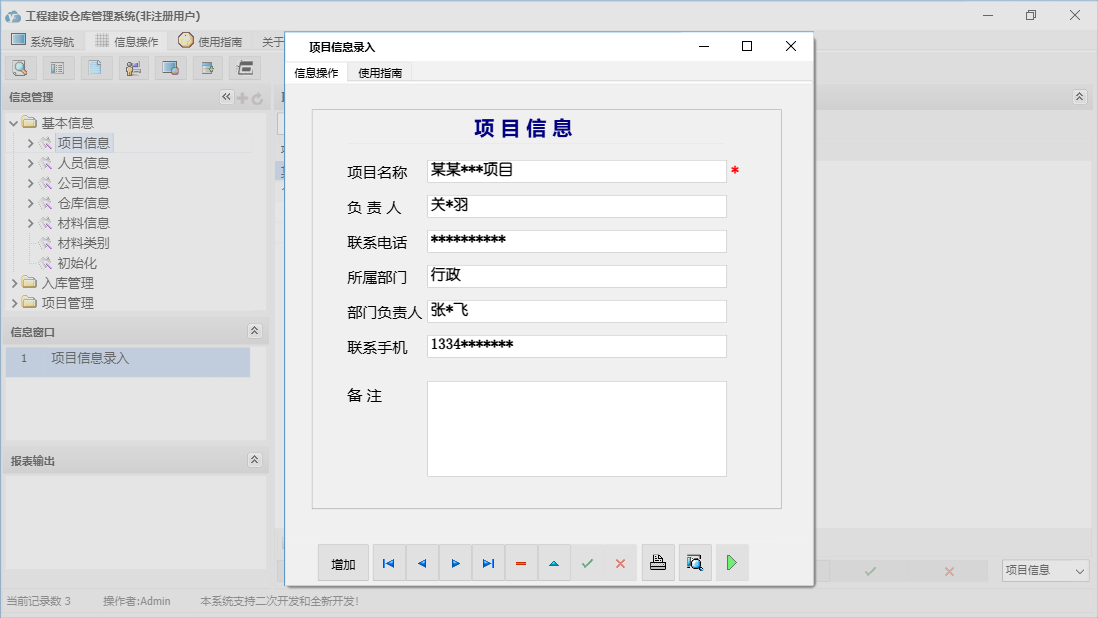The height and width of the screenshot is (618, 1098).
Task: Delete current record with red minus icon
Action: coord(521,562)
